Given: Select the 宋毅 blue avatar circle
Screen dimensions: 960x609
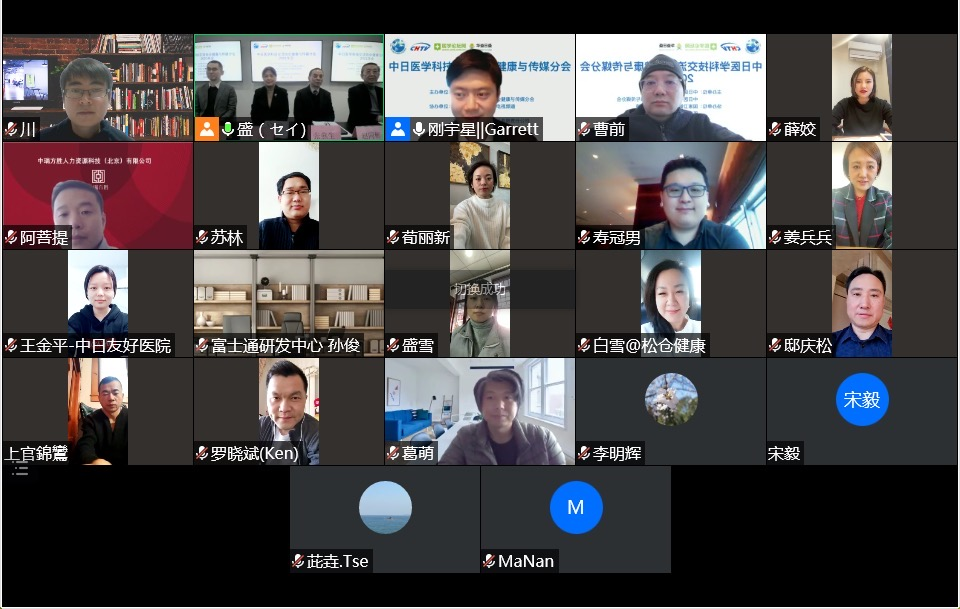Looking at the screenshot, I should [861, 399].
